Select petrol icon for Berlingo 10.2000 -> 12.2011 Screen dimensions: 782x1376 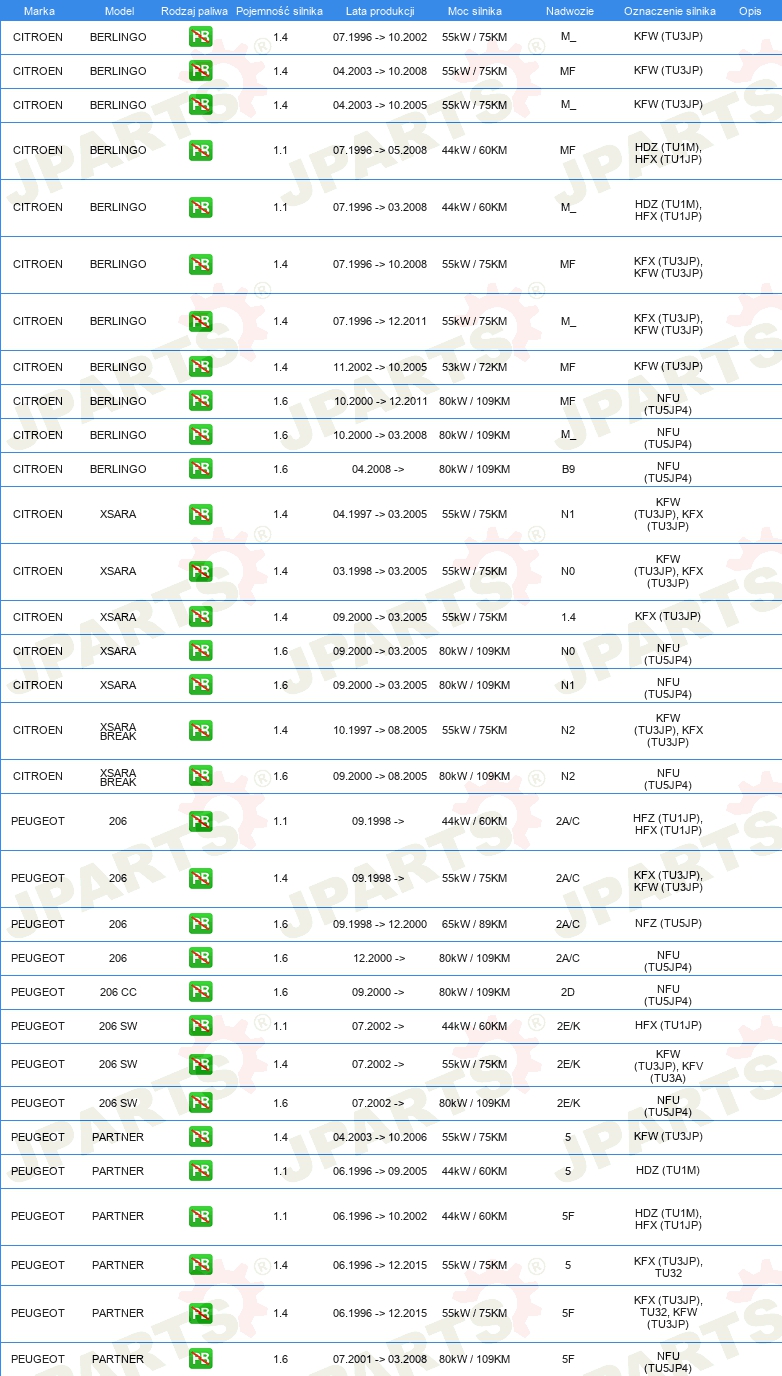click(x=201, y=401)
